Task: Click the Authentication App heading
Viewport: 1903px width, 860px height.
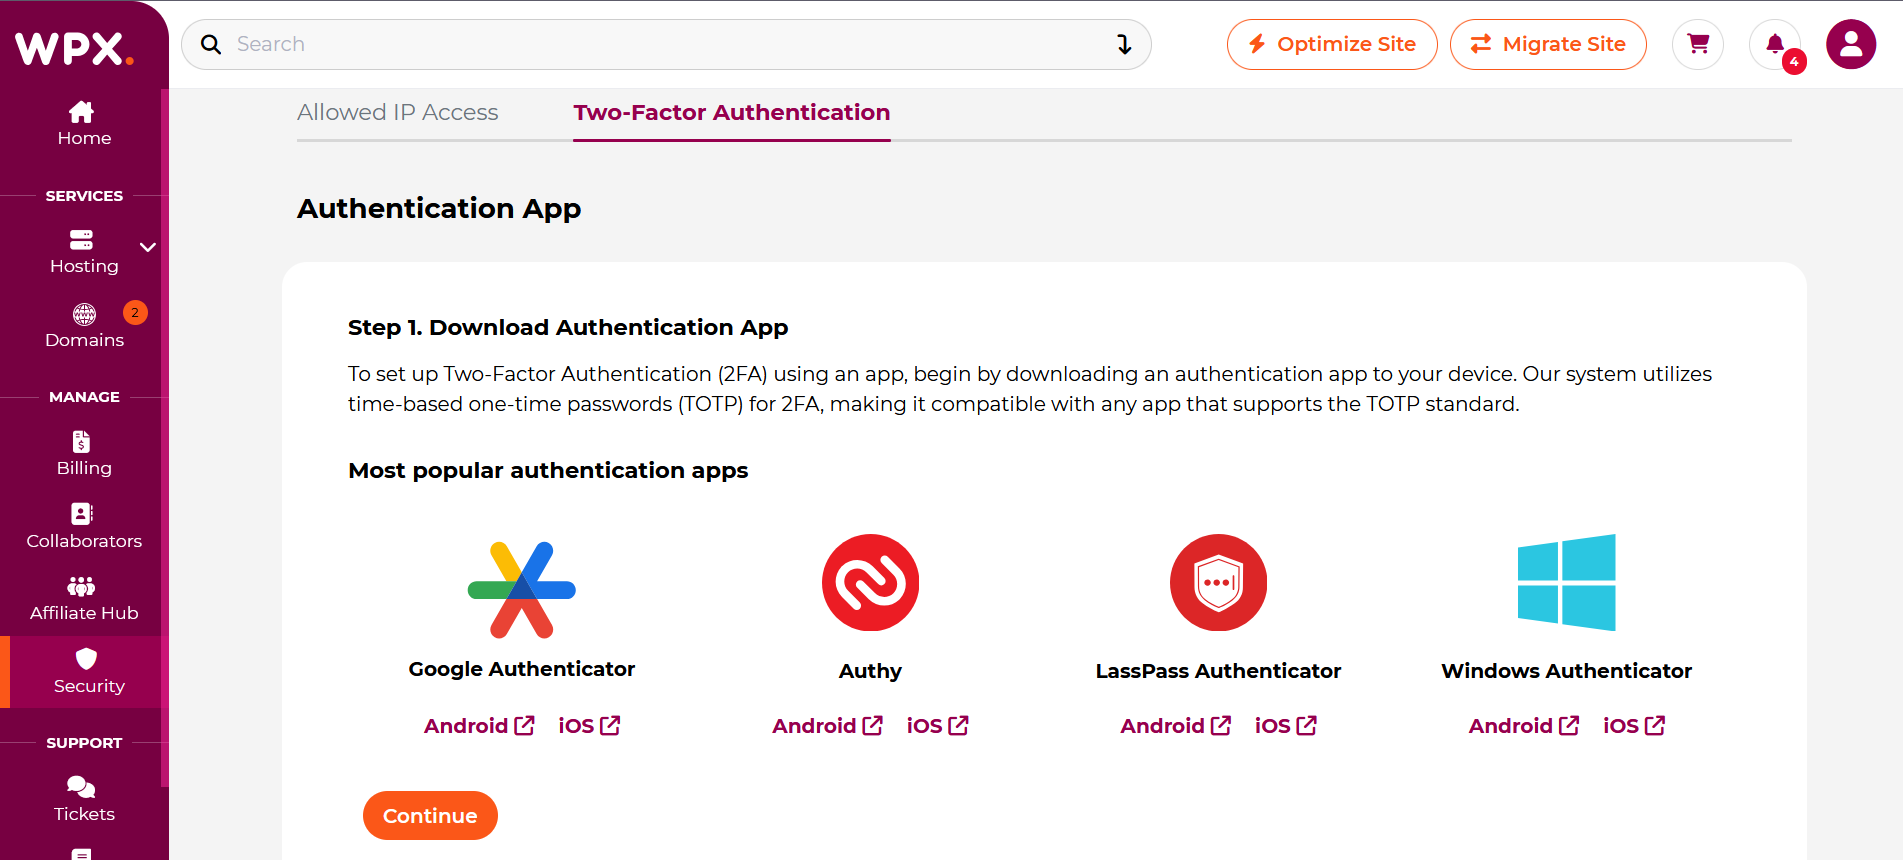Action: [x=439, y=208]
